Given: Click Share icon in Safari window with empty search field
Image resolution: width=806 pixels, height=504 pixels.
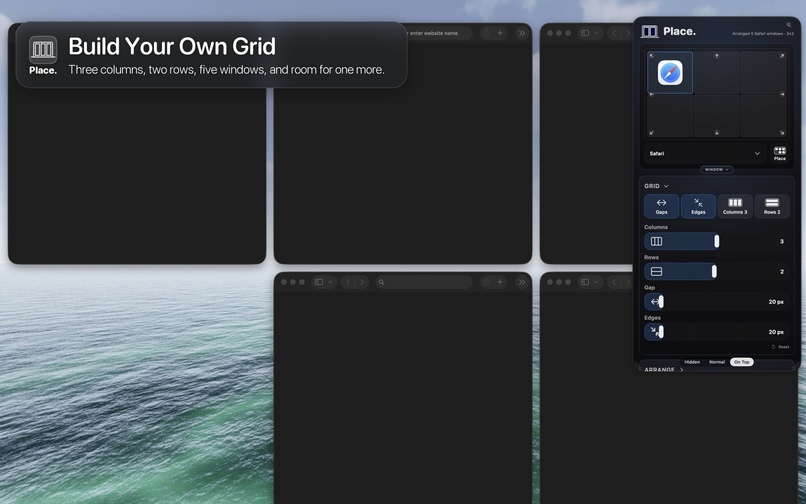Looking at the screenshot, I should 486,282.
